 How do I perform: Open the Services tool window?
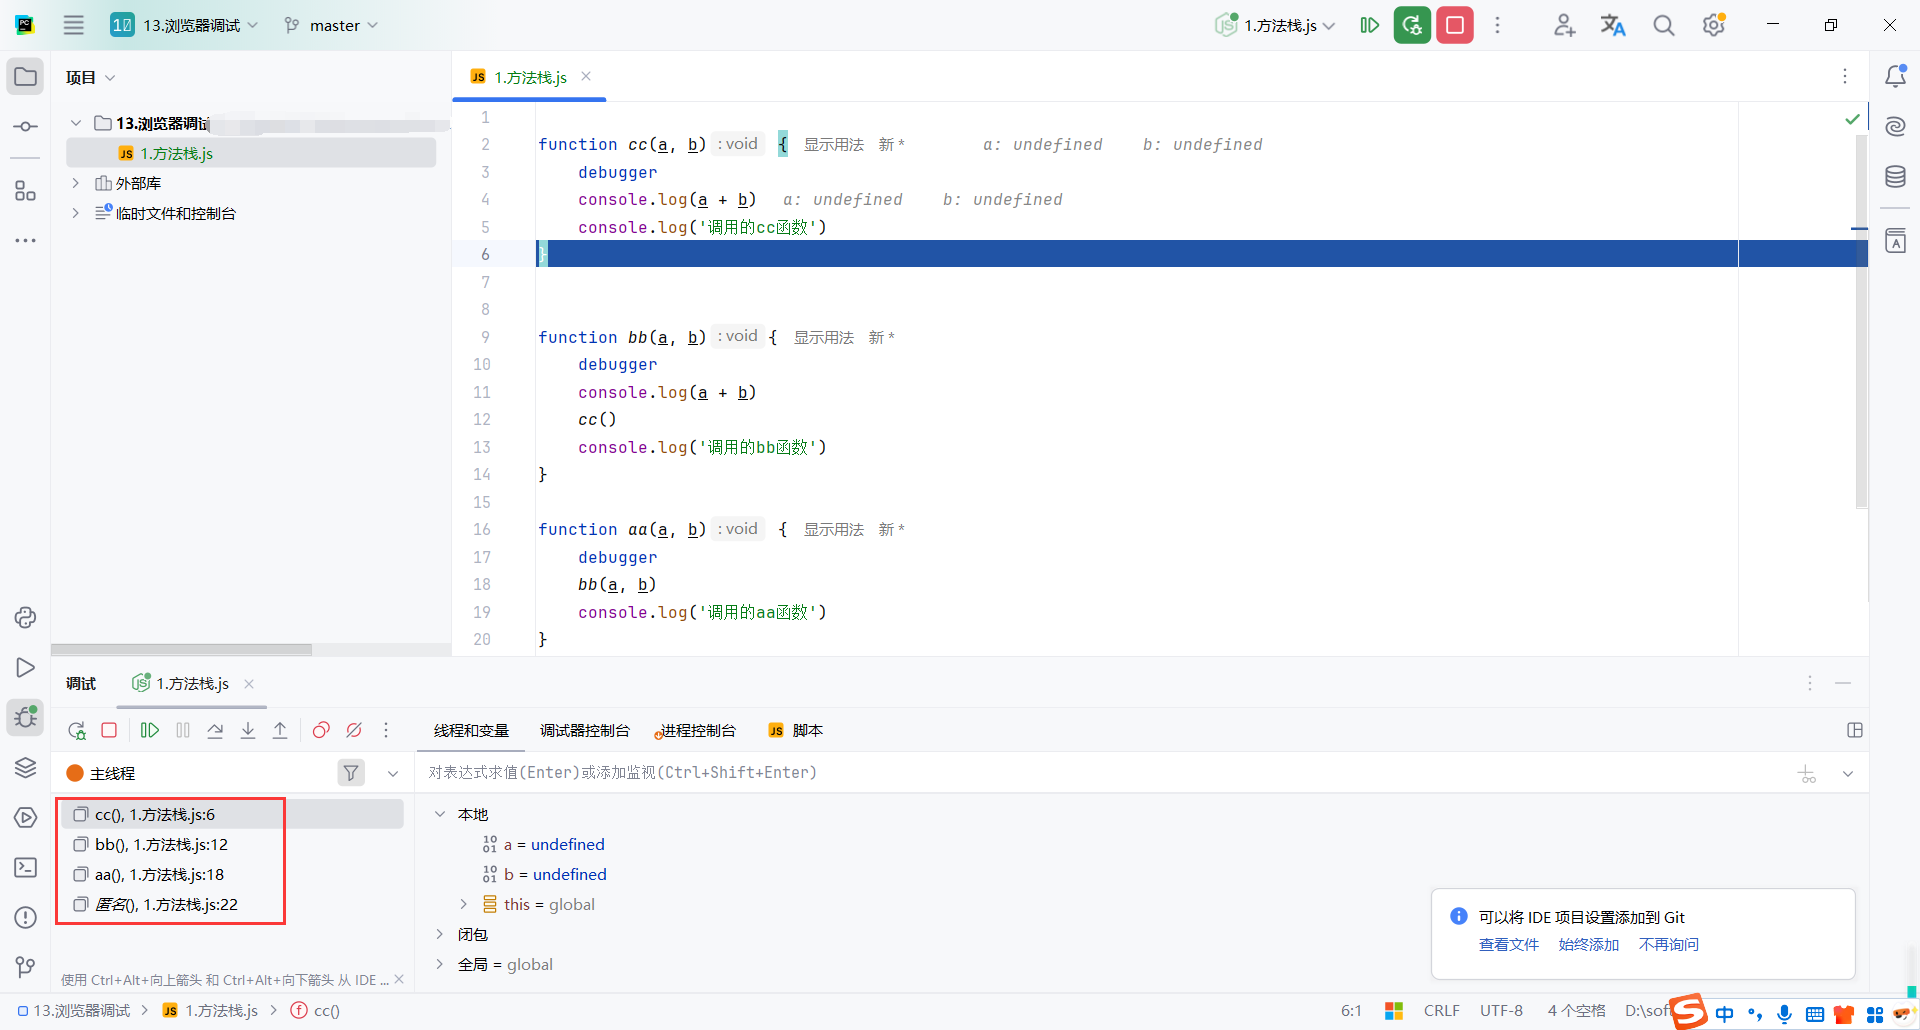coord(26,817)
